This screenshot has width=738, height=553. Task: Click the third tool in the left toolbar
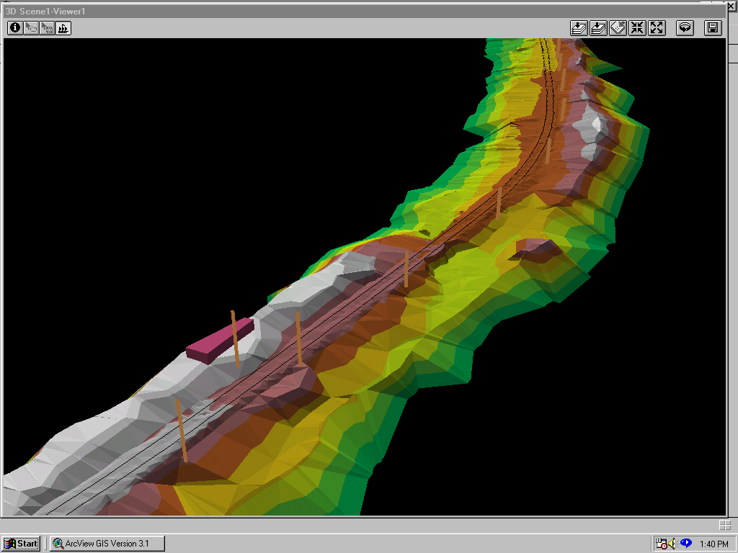pyautogui.click(x=47, y=28)
